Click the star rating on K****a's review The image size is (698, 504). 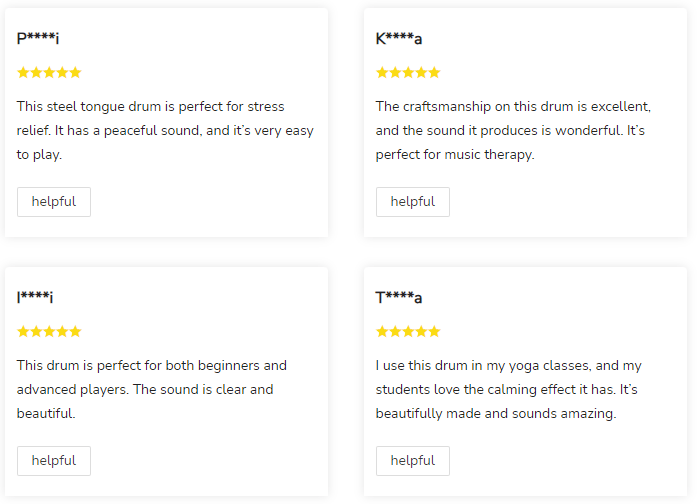point(408,73)
